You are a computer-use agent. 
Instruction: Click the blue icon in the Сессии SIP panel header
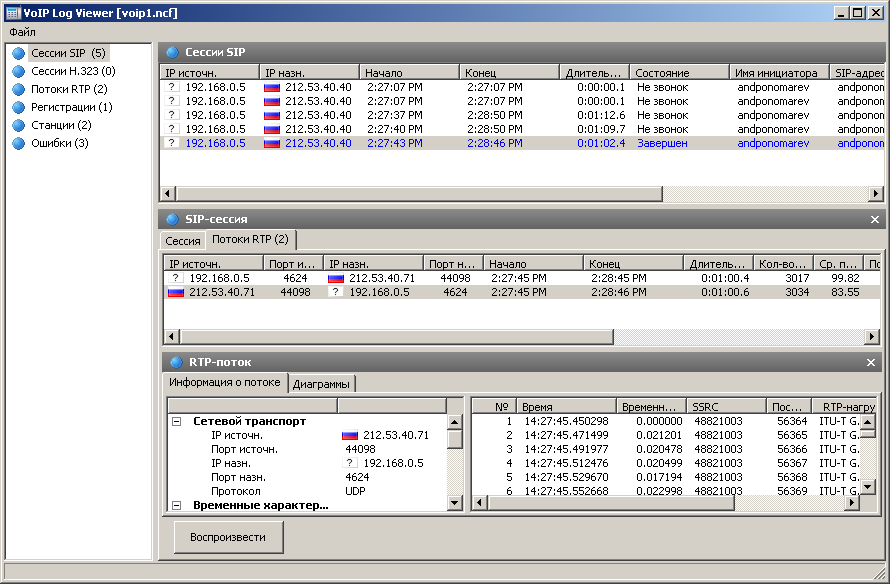[x=173, y=52]
